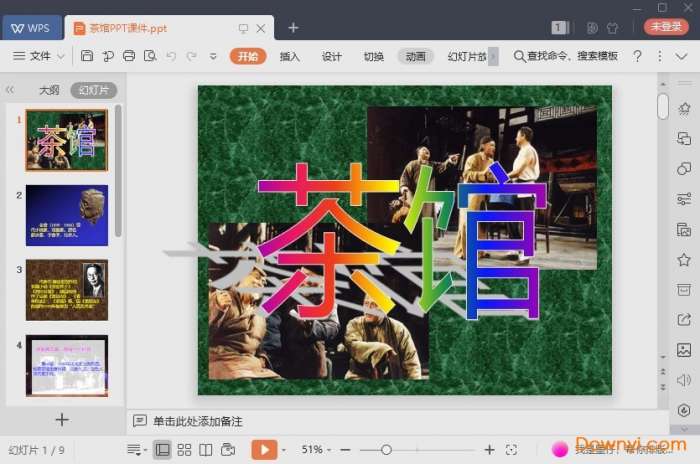Collapse the slide panel with double chevron
Image resolution: width=700 pixels, height=464 pixels.
pos(10,90)
